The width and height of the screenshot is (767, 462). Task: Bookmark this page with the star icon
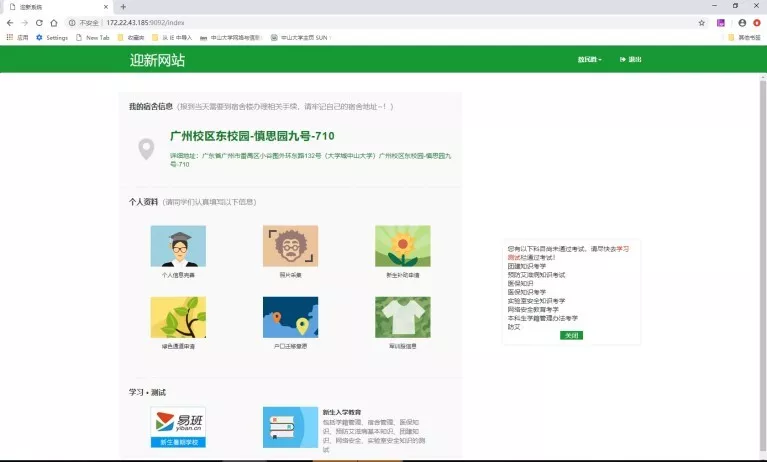701,22
